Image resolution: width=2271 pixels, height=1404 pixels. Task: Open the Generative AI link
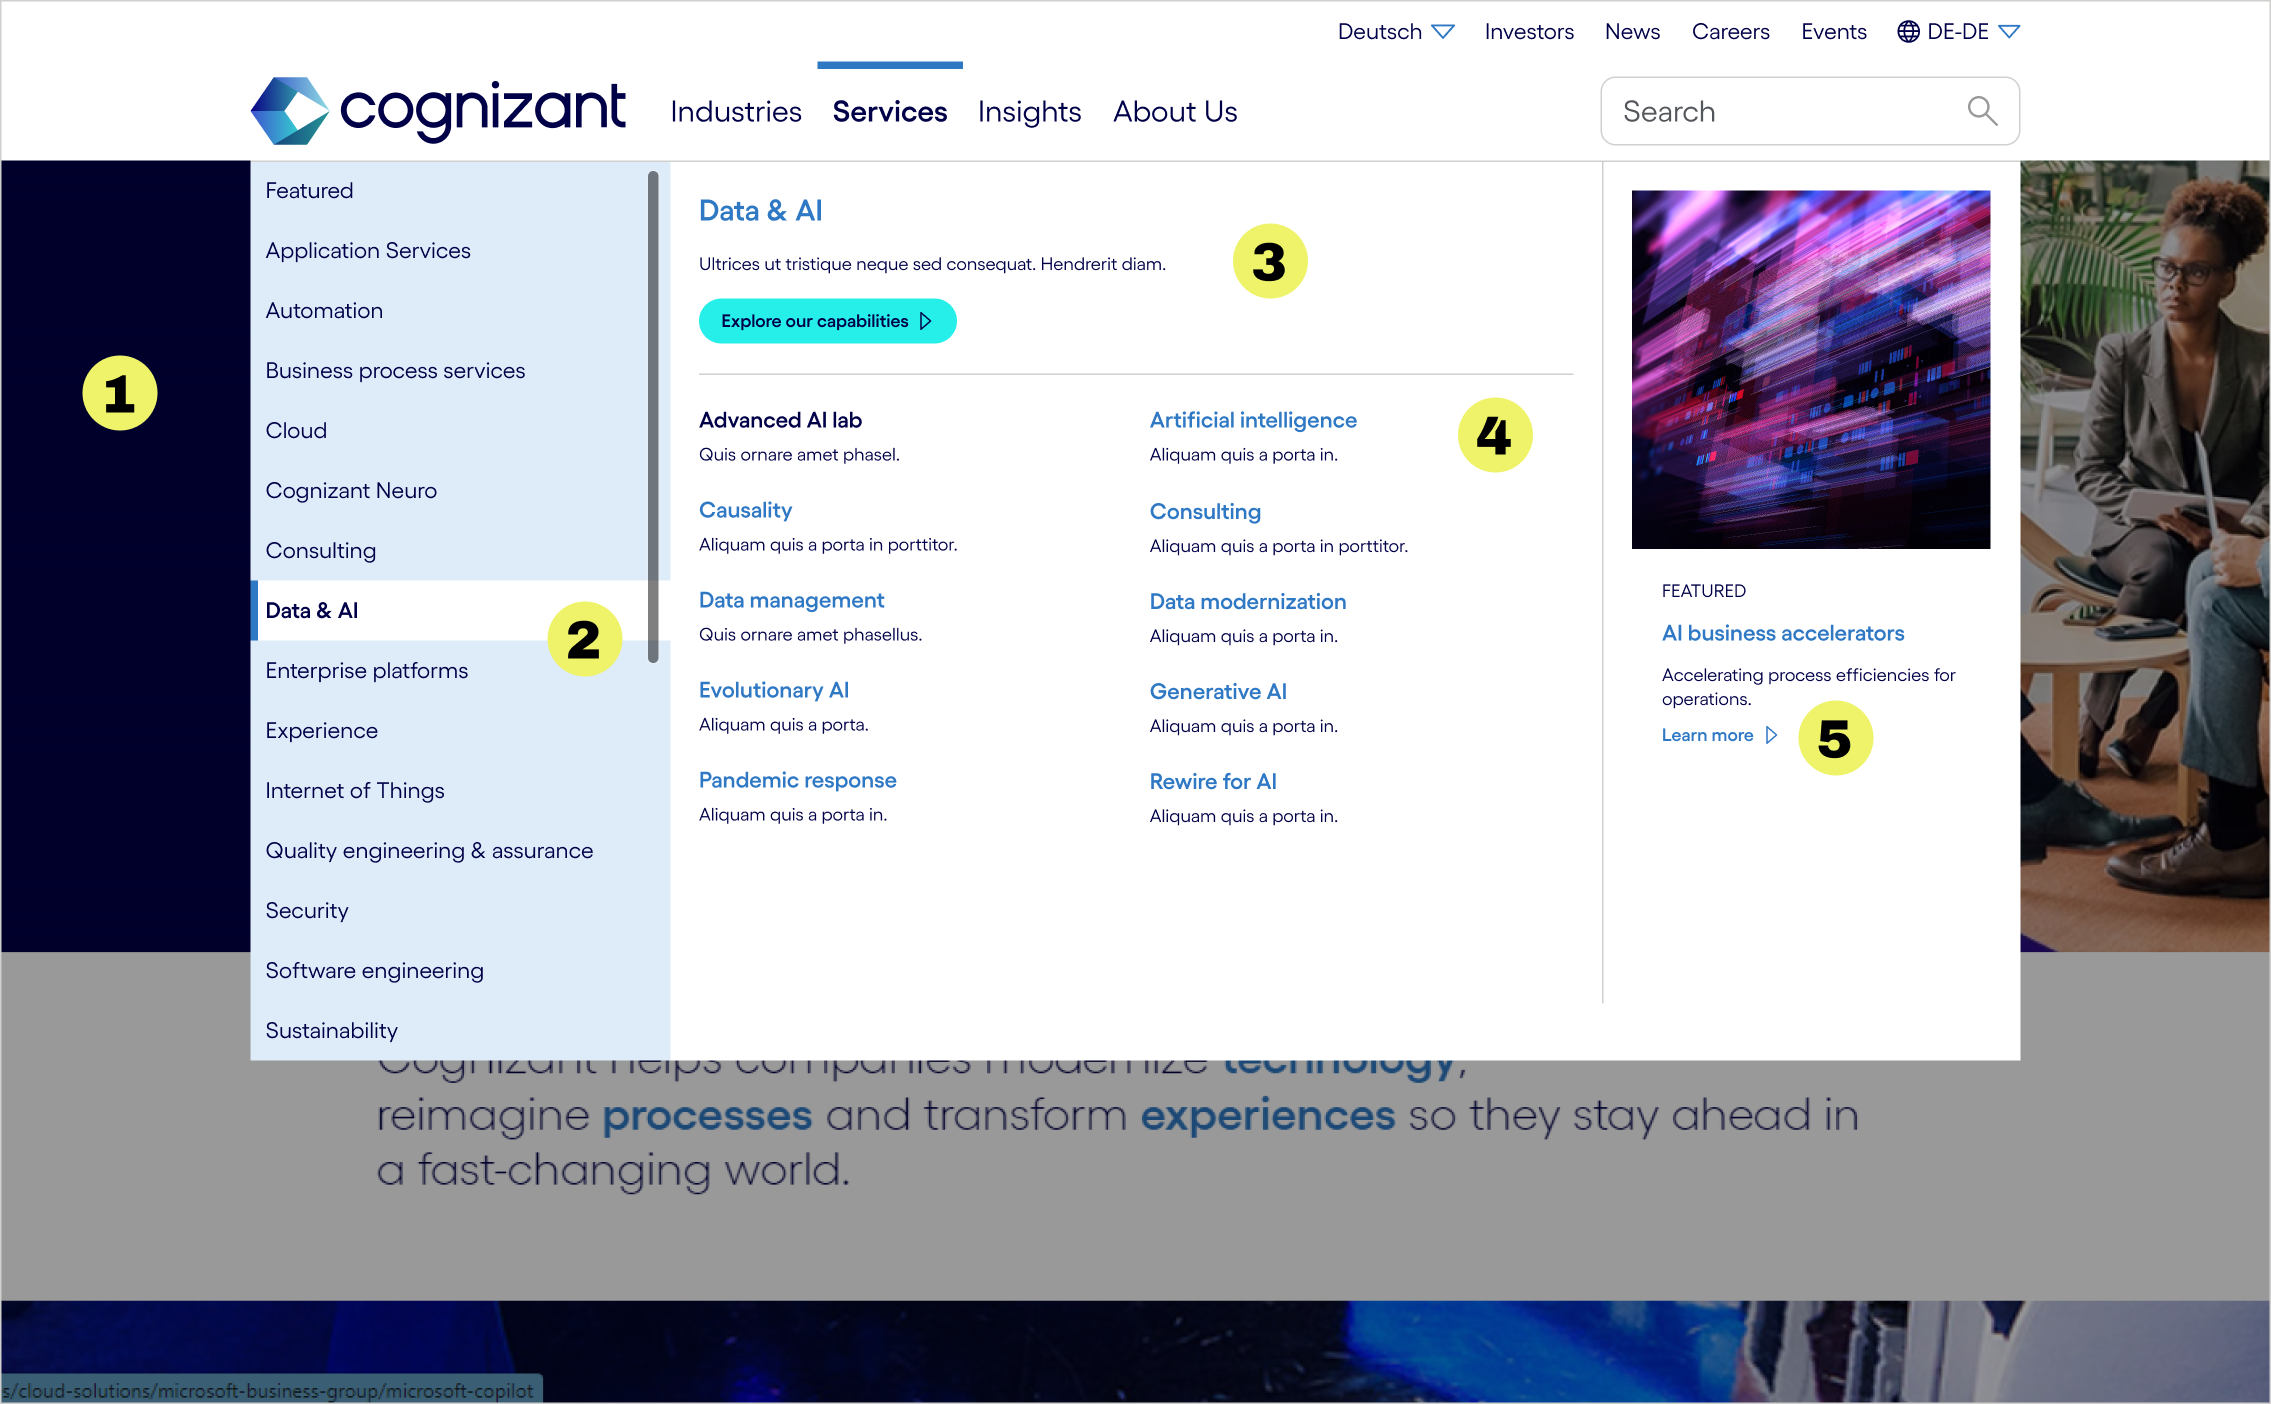1217,692
